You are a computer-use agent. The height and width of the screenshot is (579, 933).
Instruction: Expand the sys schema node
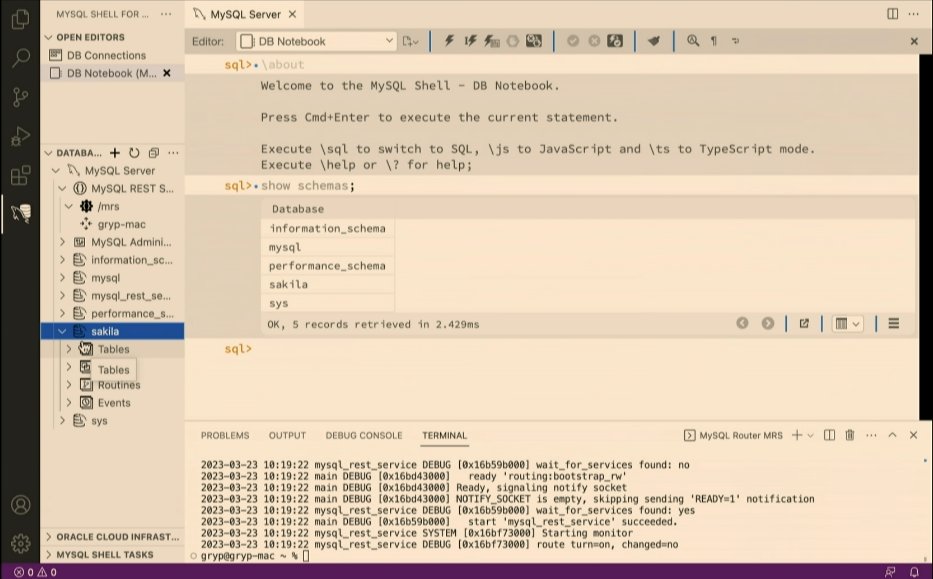tap(62, 421)
